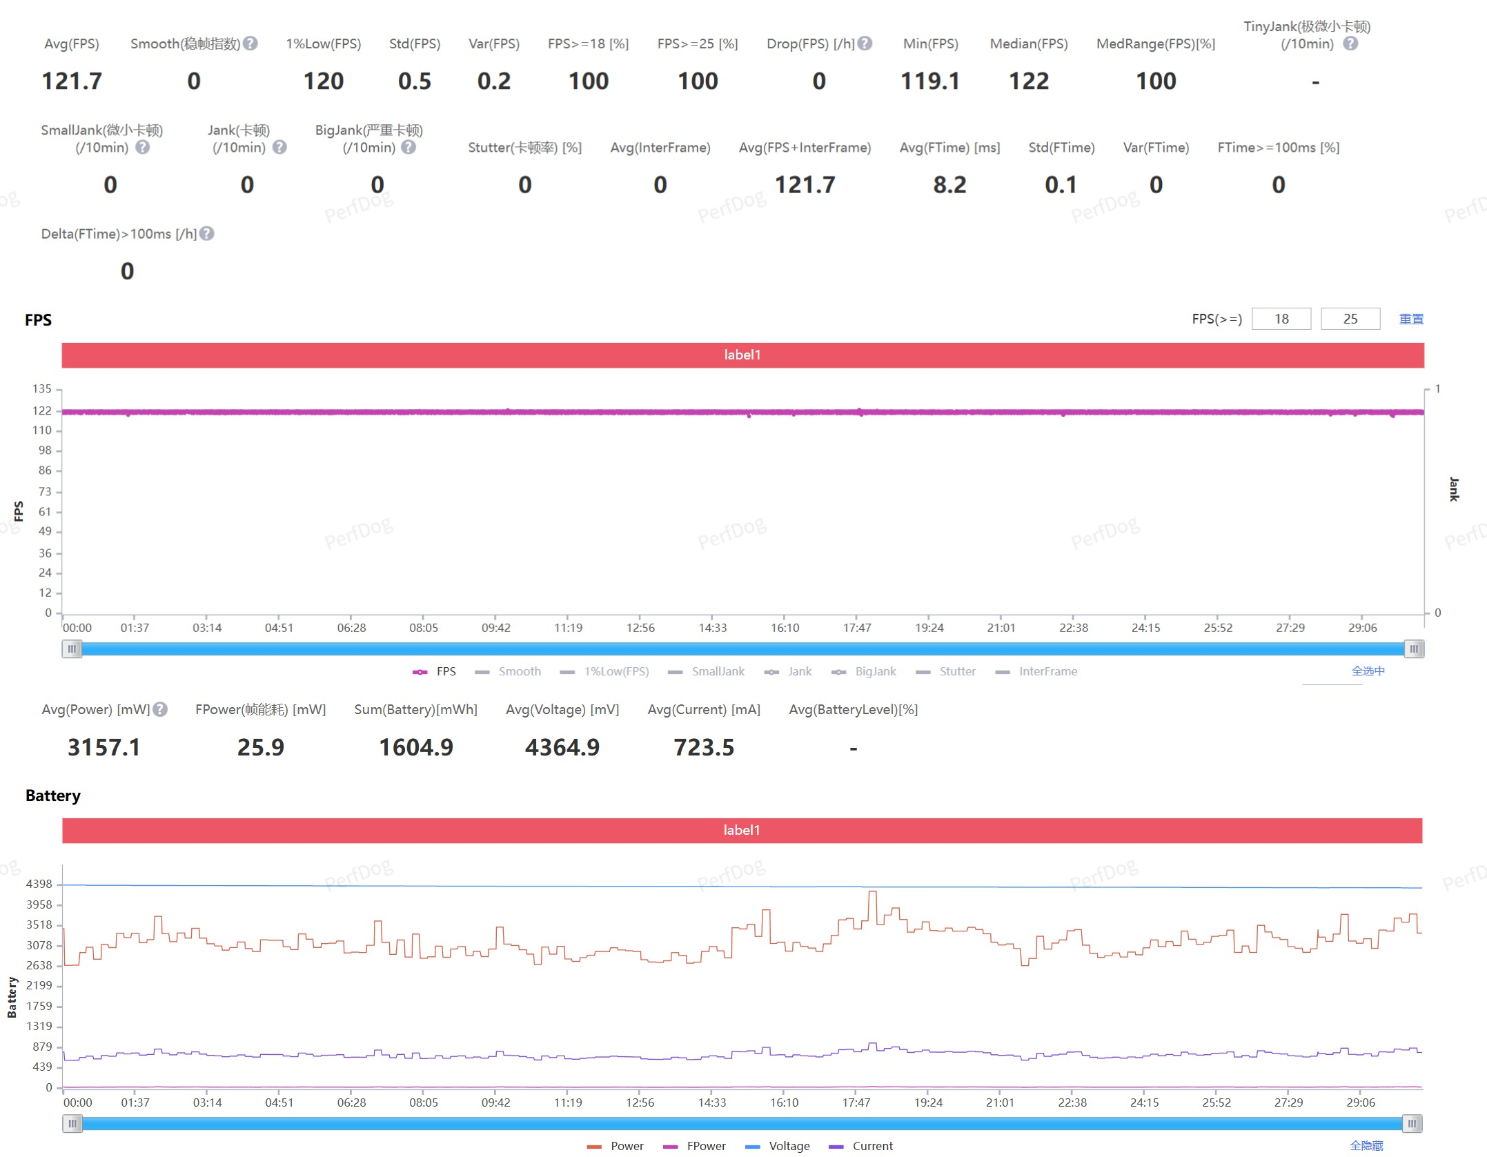This screenshot has height=1157, width=1487.
Task: Click the SmallJank question mark icon
Action: [143, 147]
